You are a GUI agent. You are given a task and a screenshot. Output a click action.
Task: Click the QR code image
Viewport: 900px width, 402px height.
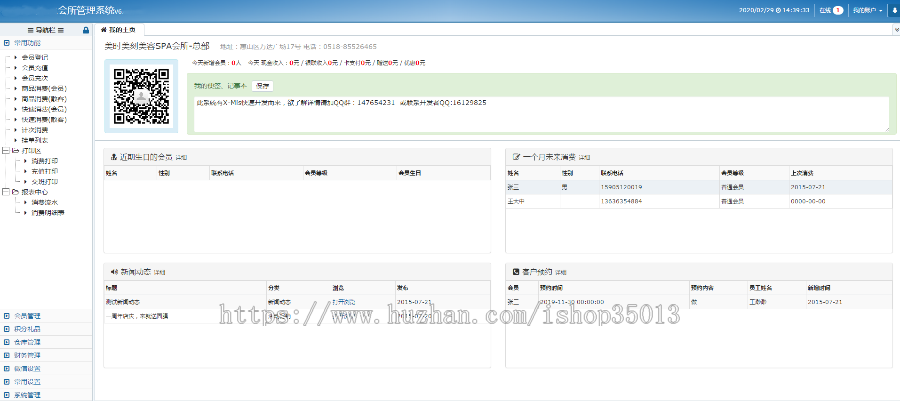coord(141,96)
